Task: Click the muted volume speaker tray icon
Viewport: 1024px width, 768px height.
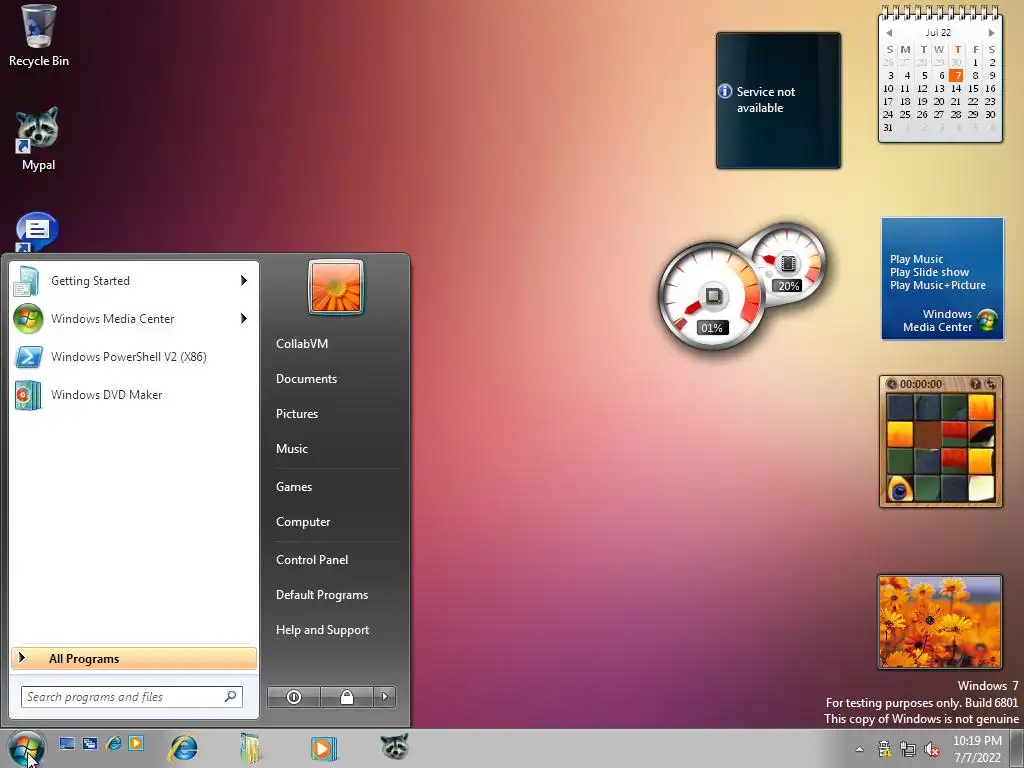Action: pyautogui.click(x=932, y=749)
